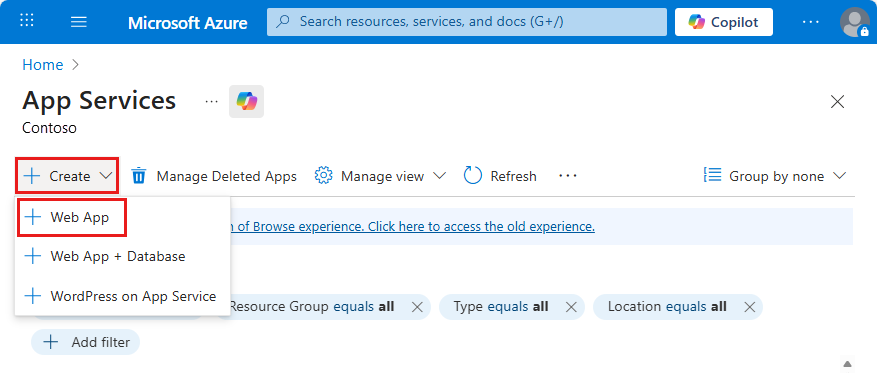This screenshot has width=877, height=373.
Task: Click the scroll-up arrow at bottom right
Action: pos(848,363)
